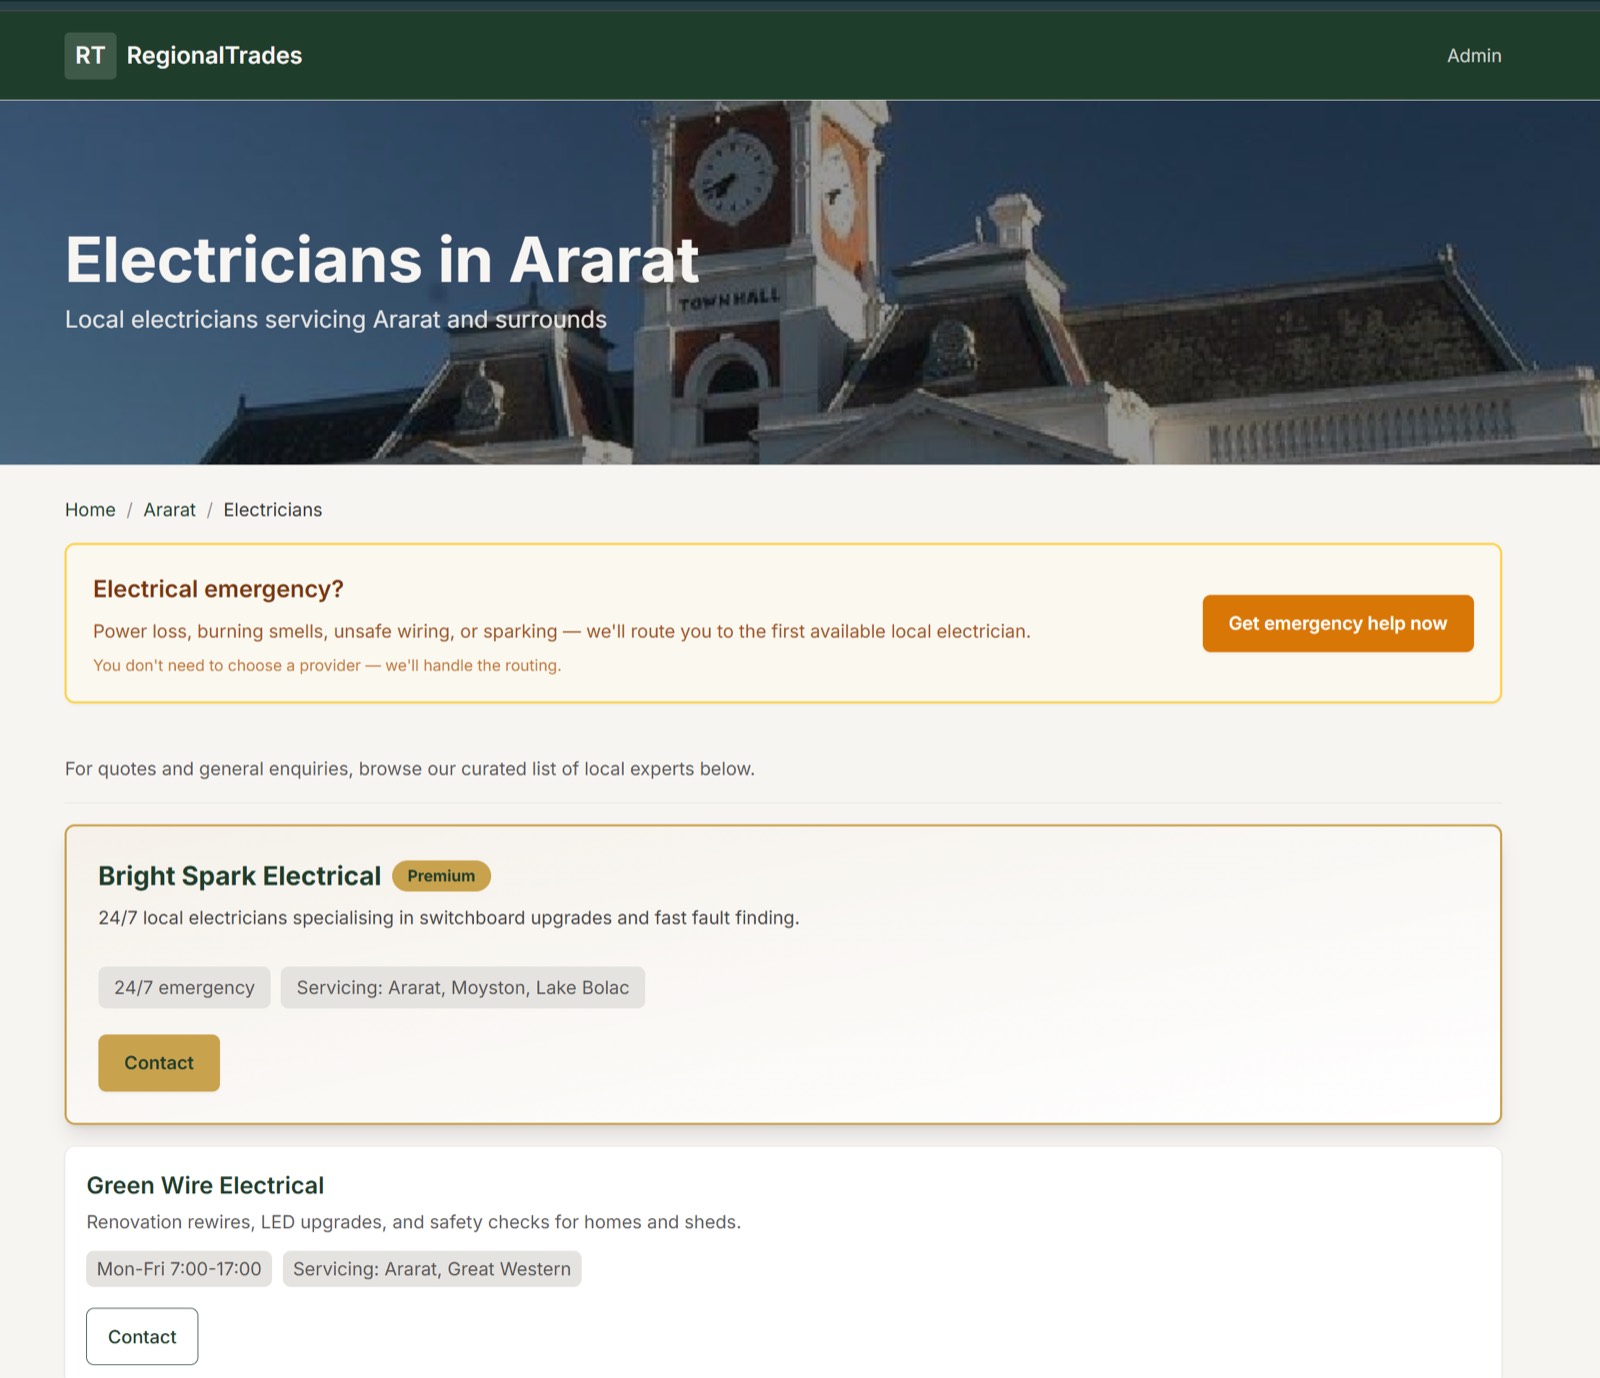Contact Bright Spark Electrical
Image resolution: width=1600 pixels, height=1378 pixels.
click(159, 1063)
